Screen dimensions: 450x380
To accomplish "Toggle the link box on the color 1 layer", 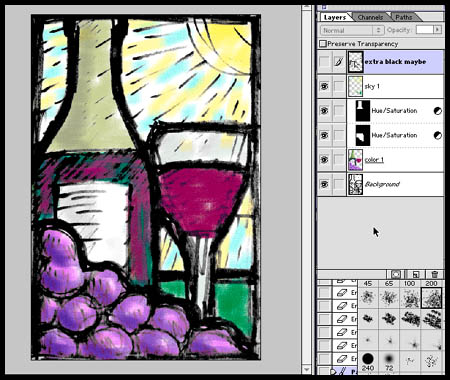I will 339,160.
